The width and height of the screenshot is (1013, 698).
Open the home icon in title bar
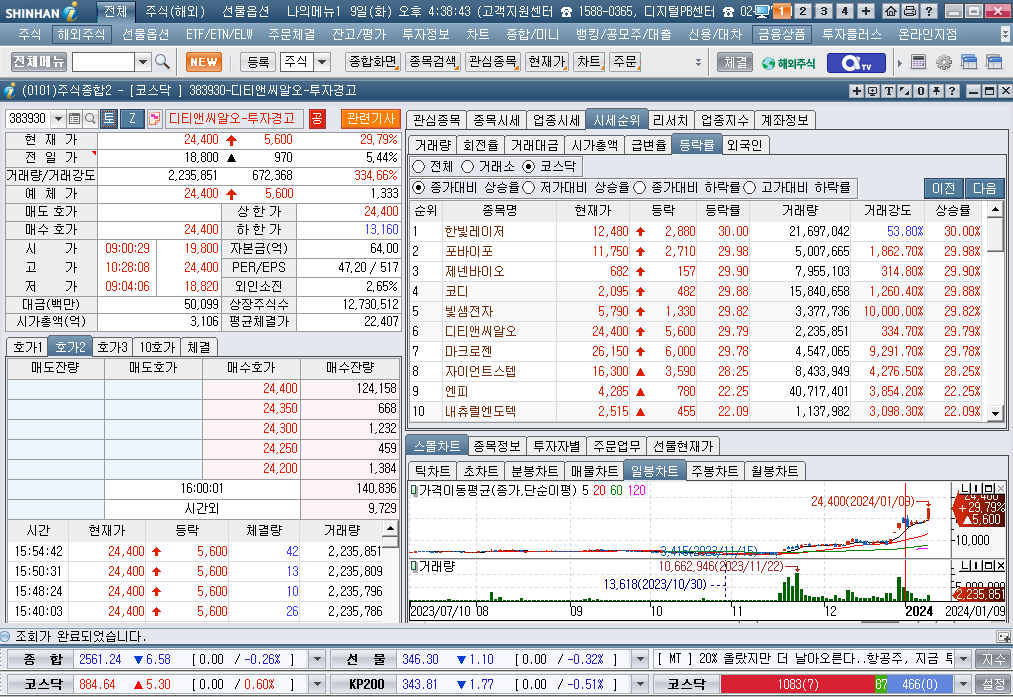[x=891, y=11]
